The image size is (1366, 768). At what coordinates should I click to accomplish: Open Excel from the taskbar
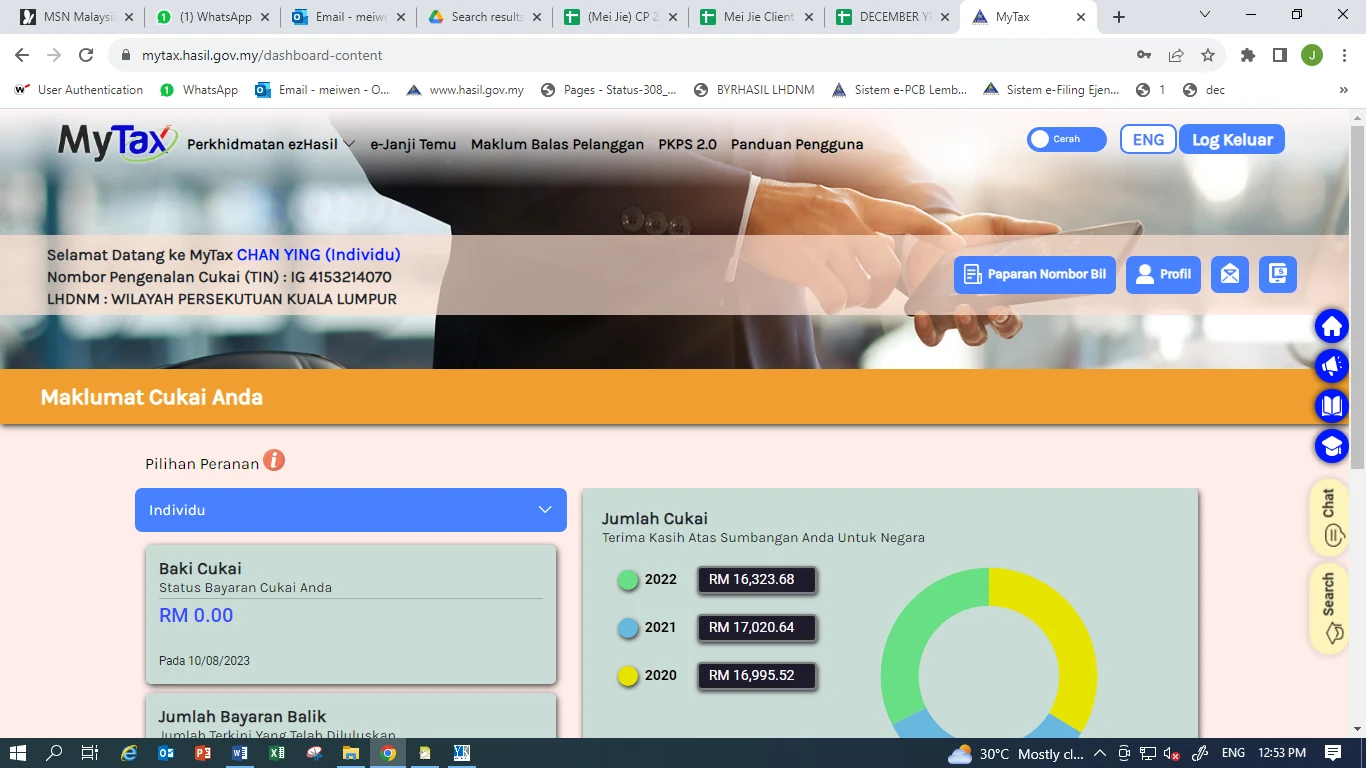click(x=276, y=753)
